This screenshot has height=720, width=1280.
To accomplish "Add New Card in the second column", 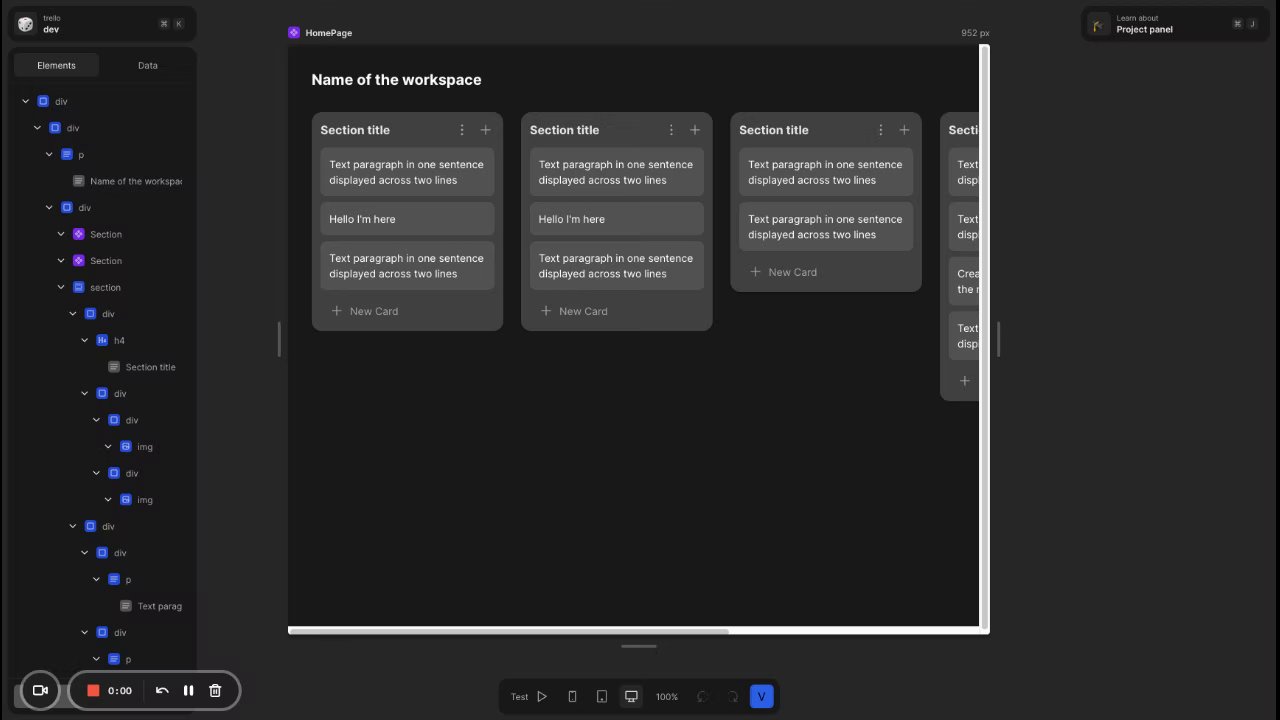I will click(x=574, y=311).
